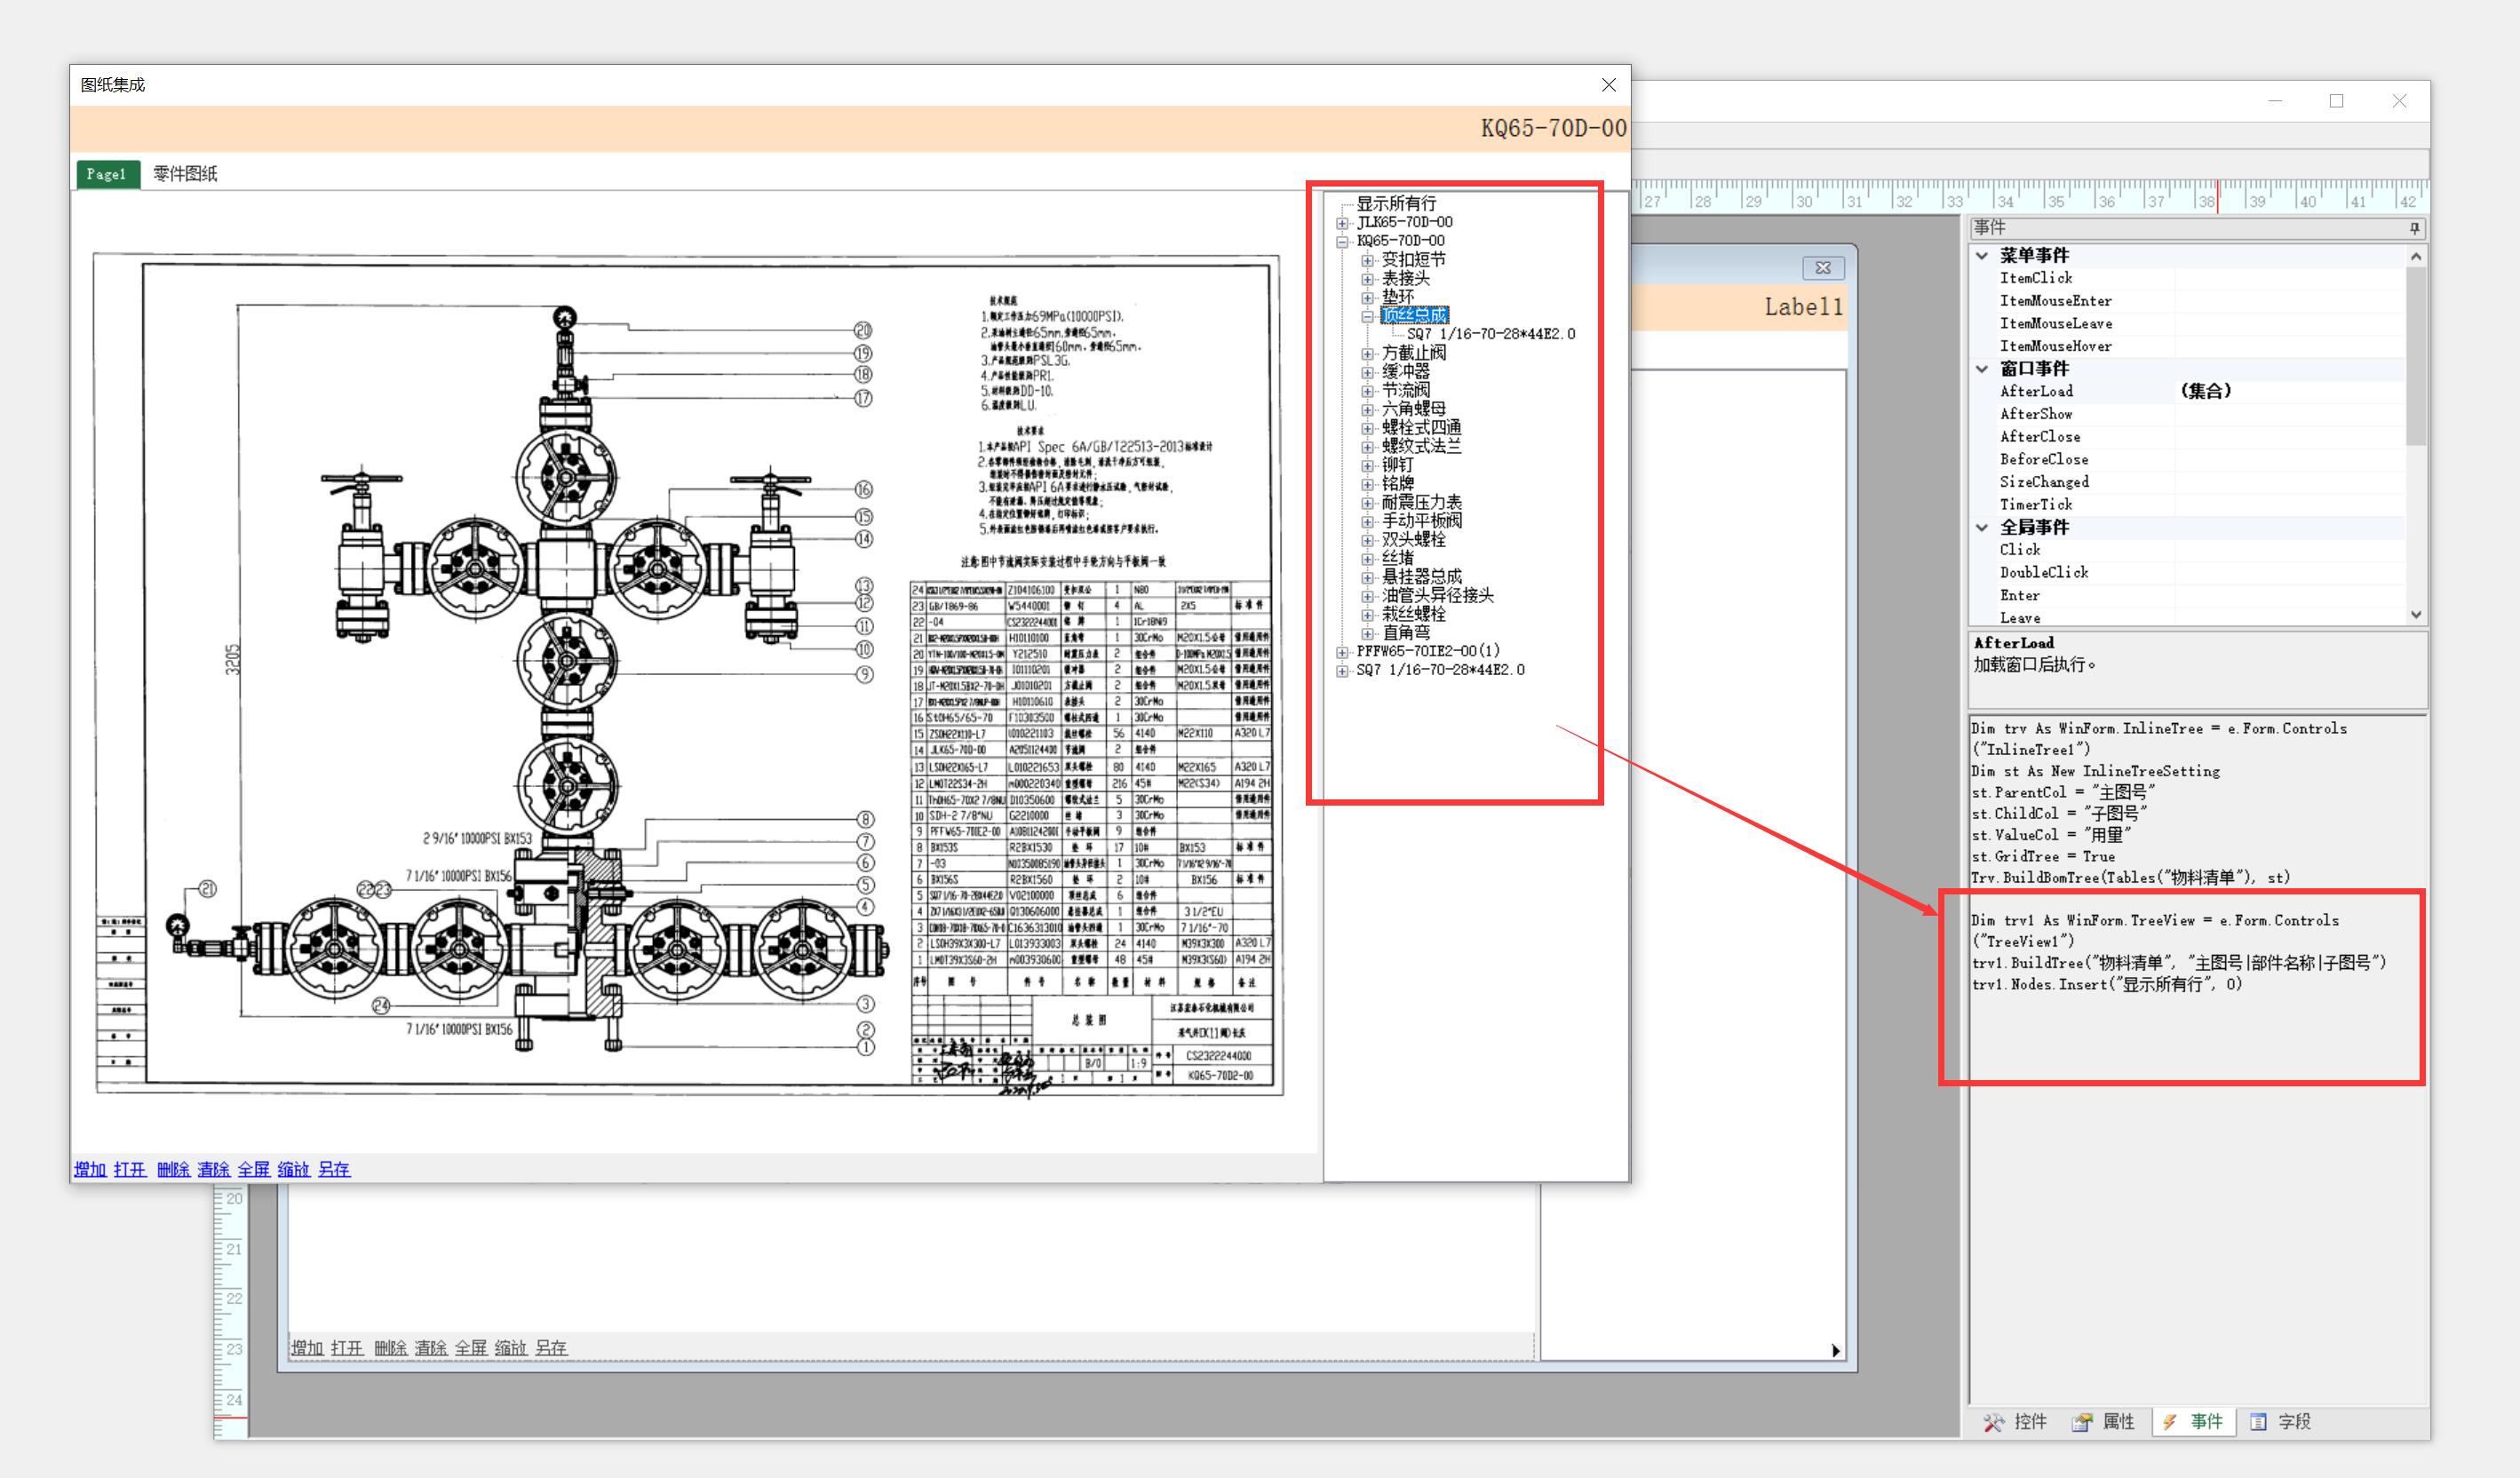
Task: Select the 缓冲器 tree item
Action: click(x=1406, y=371)
